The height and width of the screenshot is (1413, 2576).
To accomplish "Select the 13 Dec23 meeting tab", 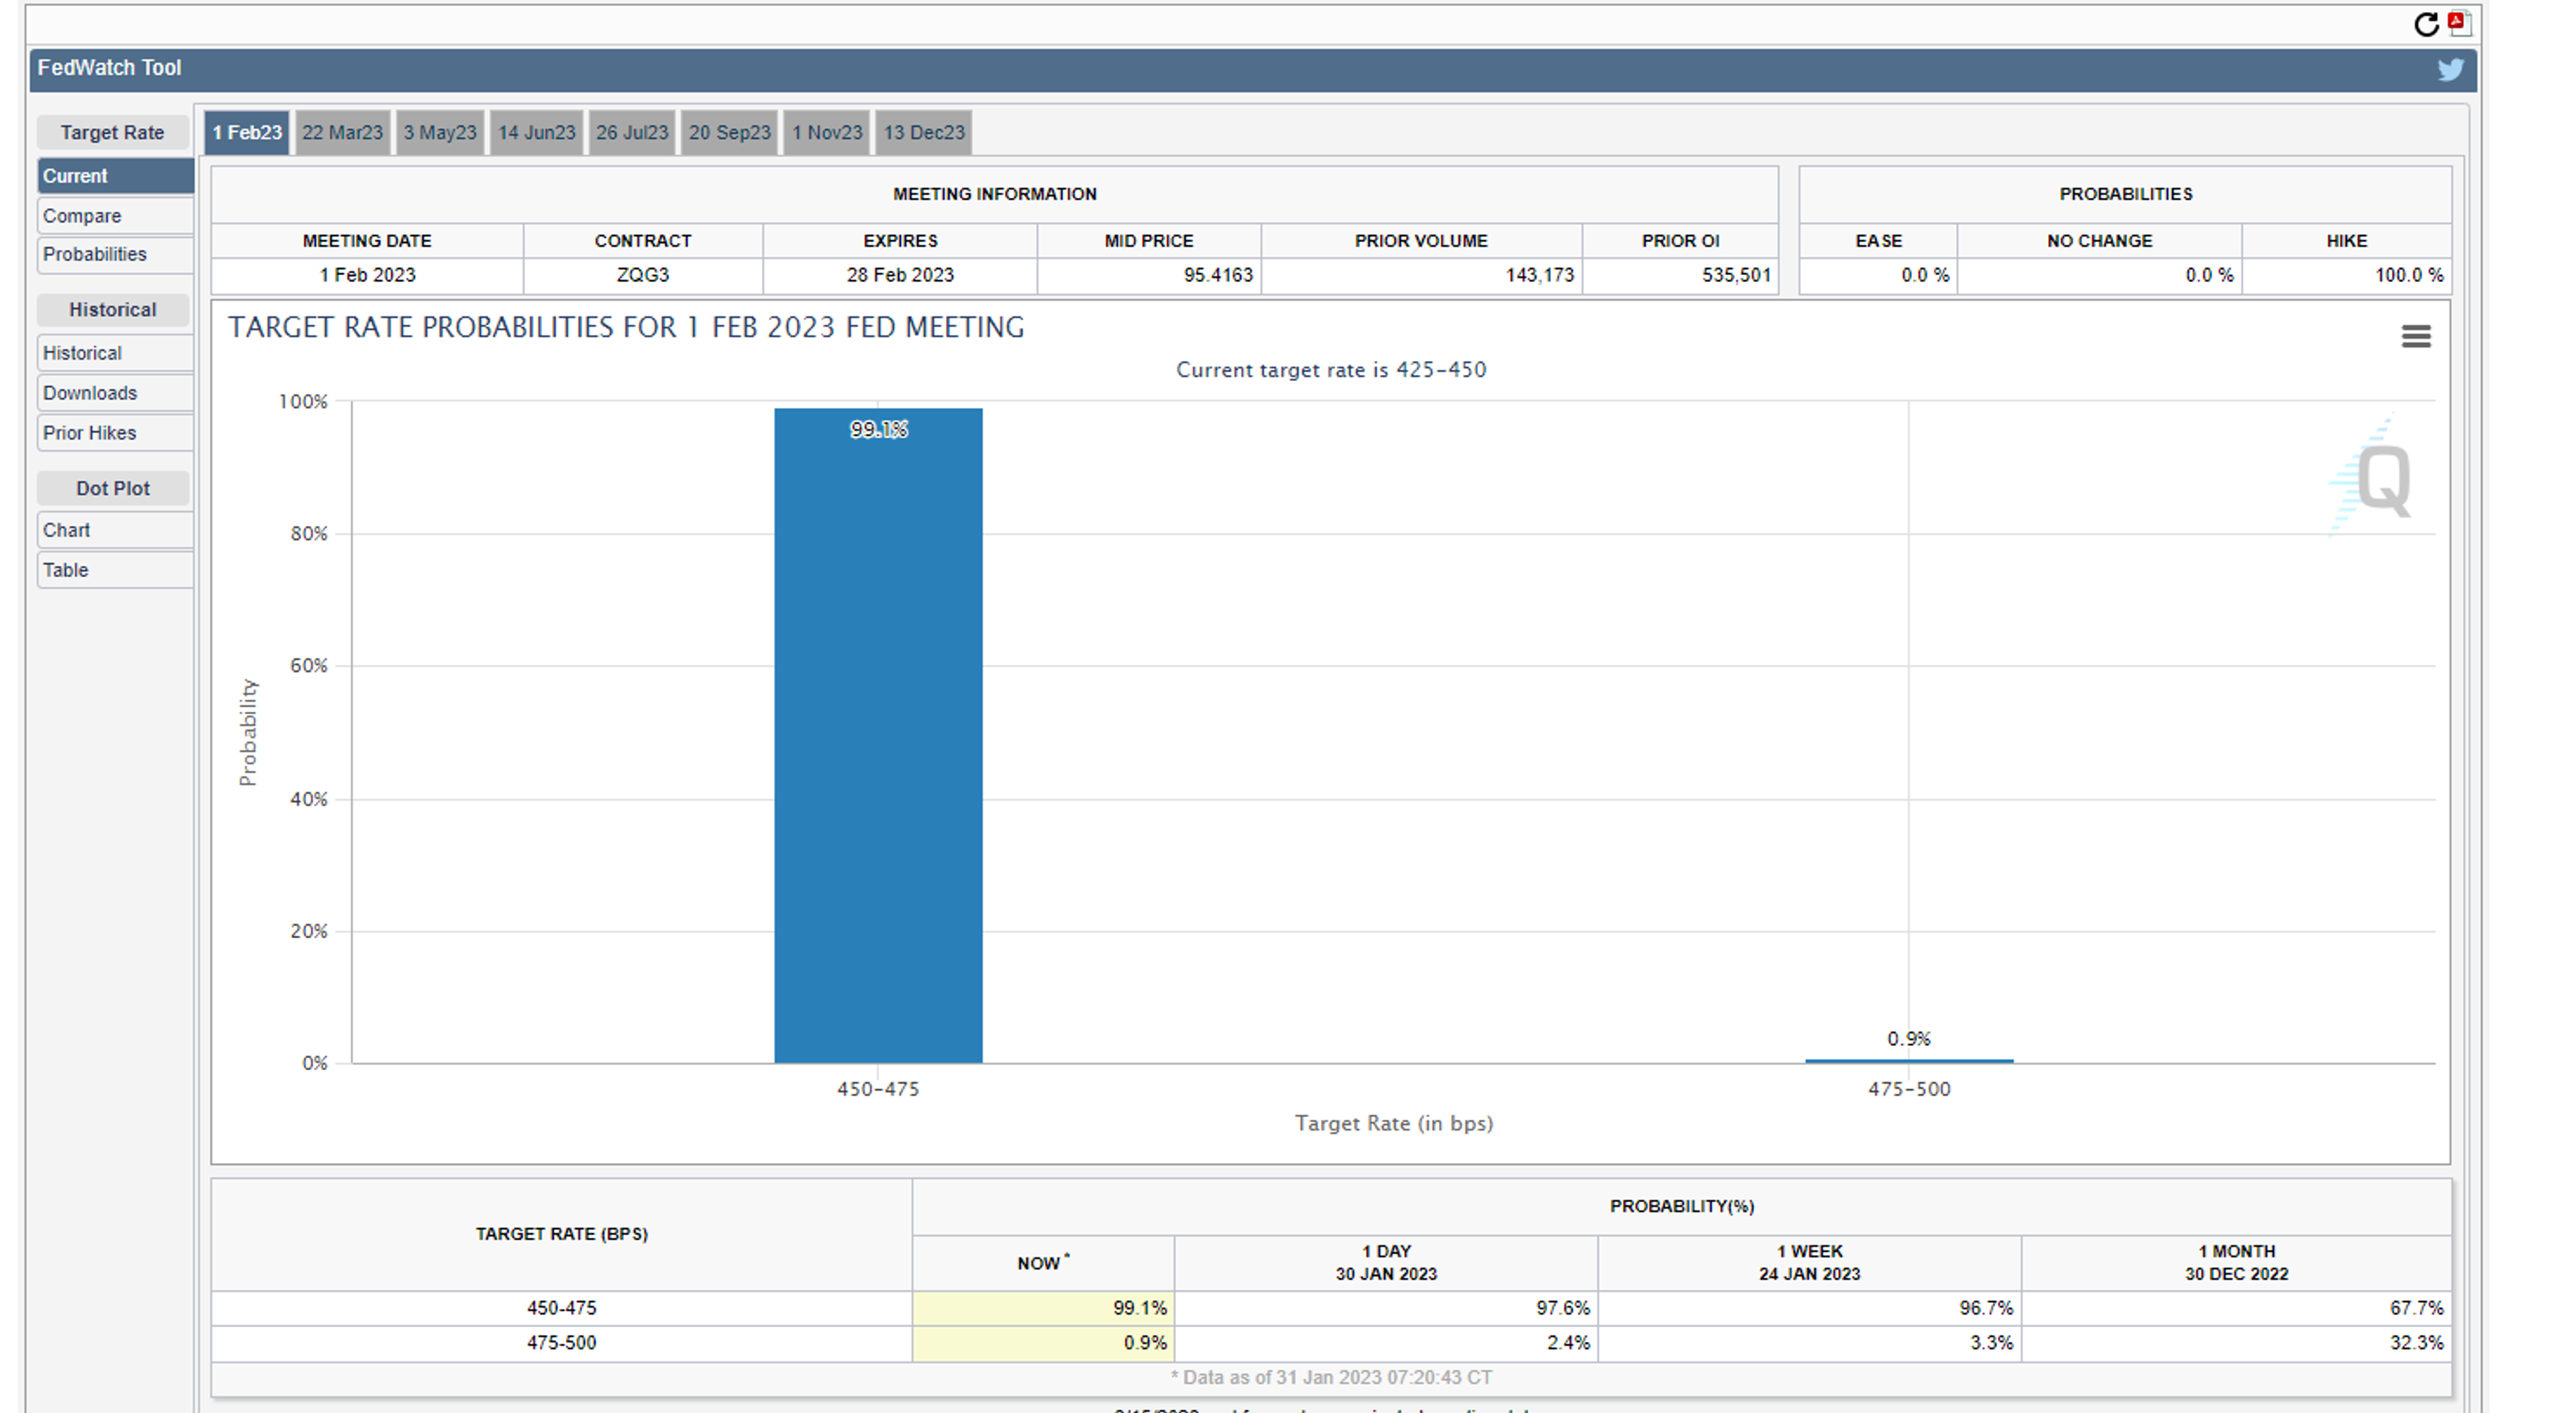I will click(924, 132).
